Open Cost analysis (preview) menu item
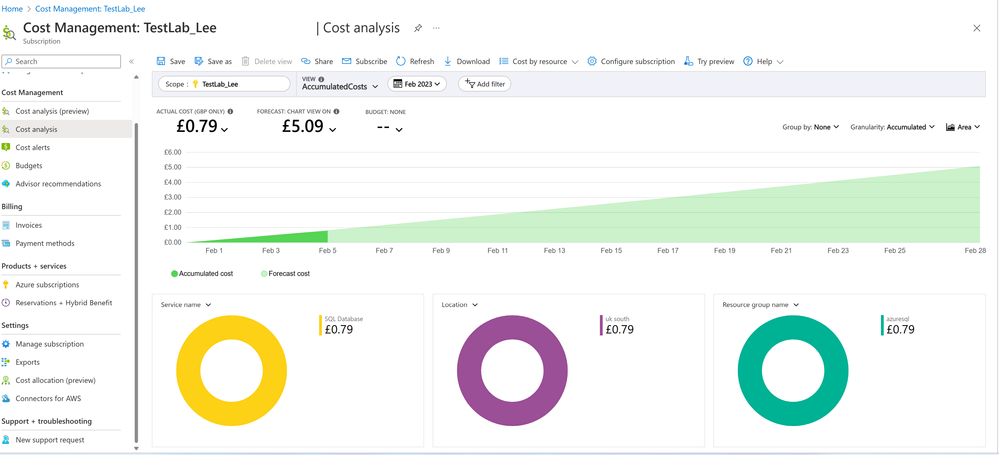Screen dimensions: 999x455 [x=52, y=111]
